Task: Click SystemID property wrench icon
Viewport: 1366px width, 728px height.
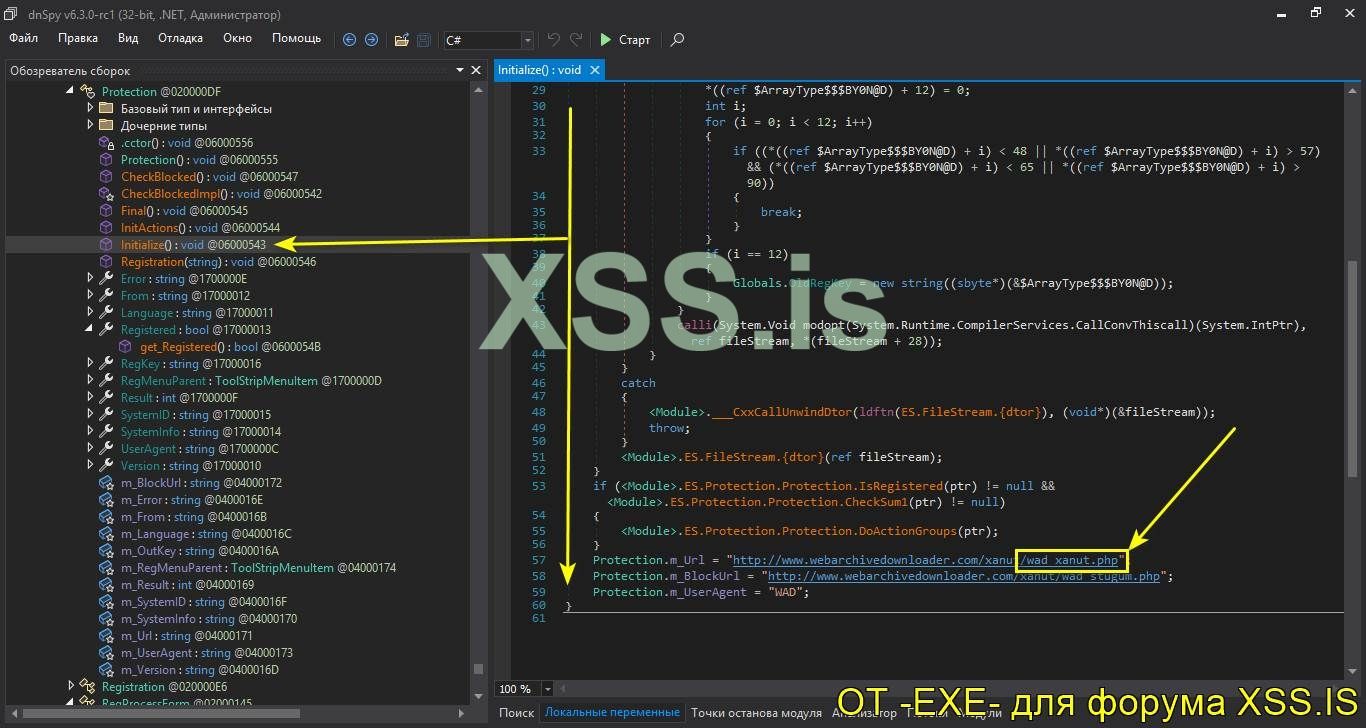Action: [106, 414]
